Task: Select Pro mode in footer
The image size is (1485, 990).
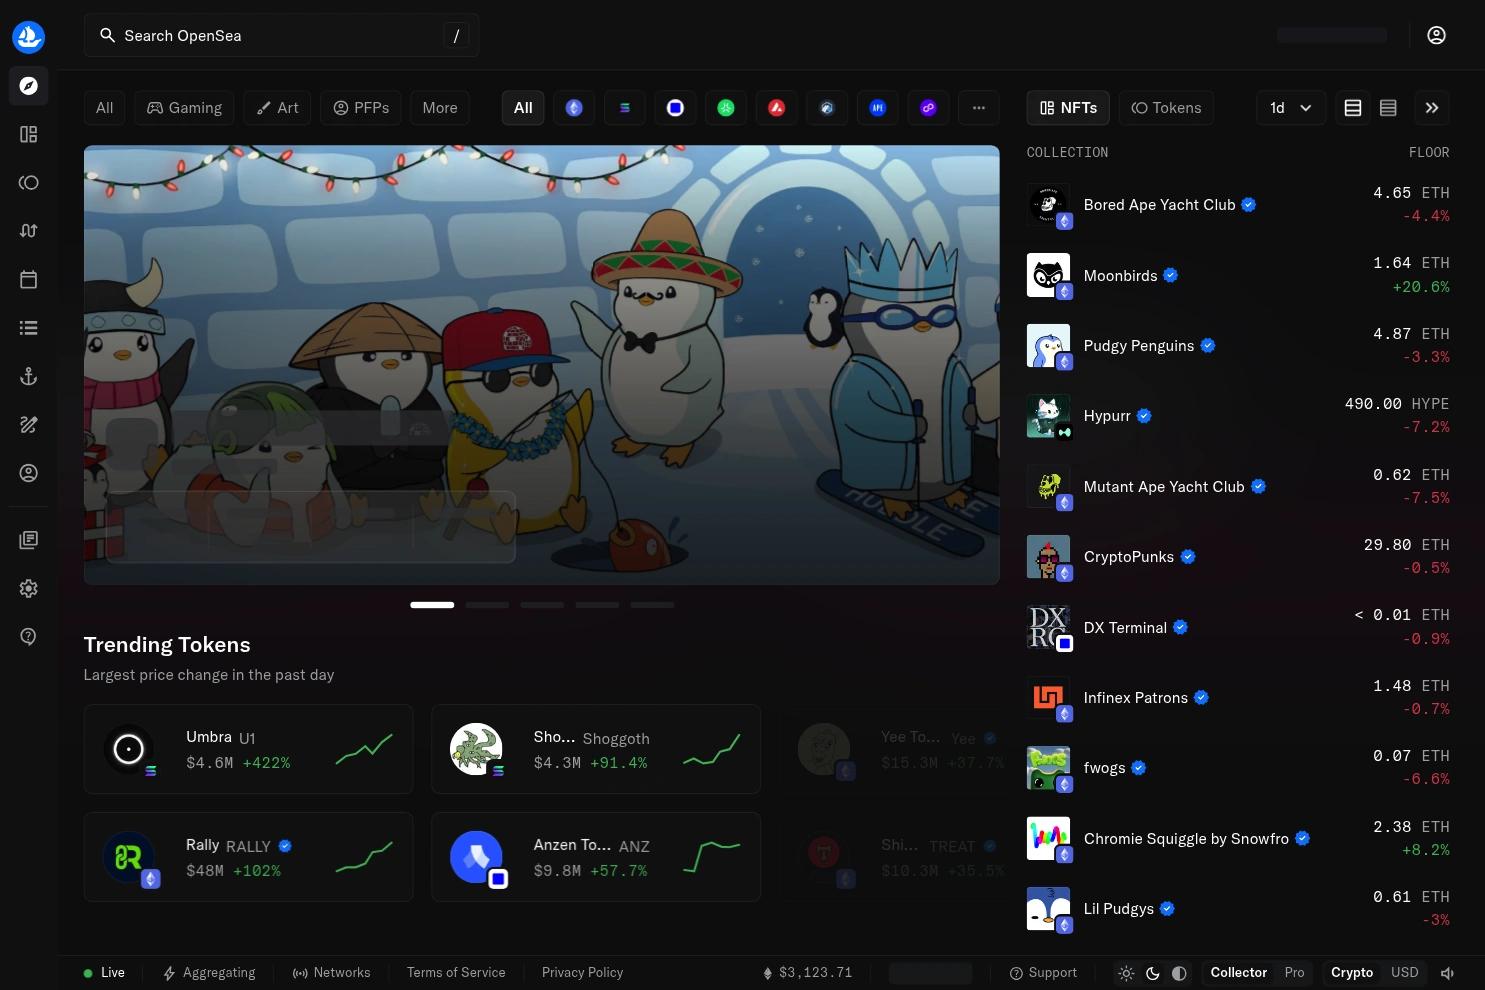Action: [x=1294, y=973]
